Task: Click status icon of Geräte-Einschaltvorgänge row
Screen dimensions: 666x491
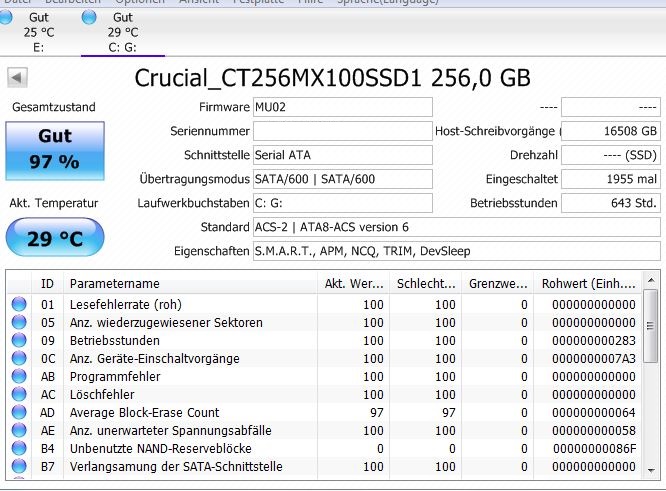Action: pos(19,358)
